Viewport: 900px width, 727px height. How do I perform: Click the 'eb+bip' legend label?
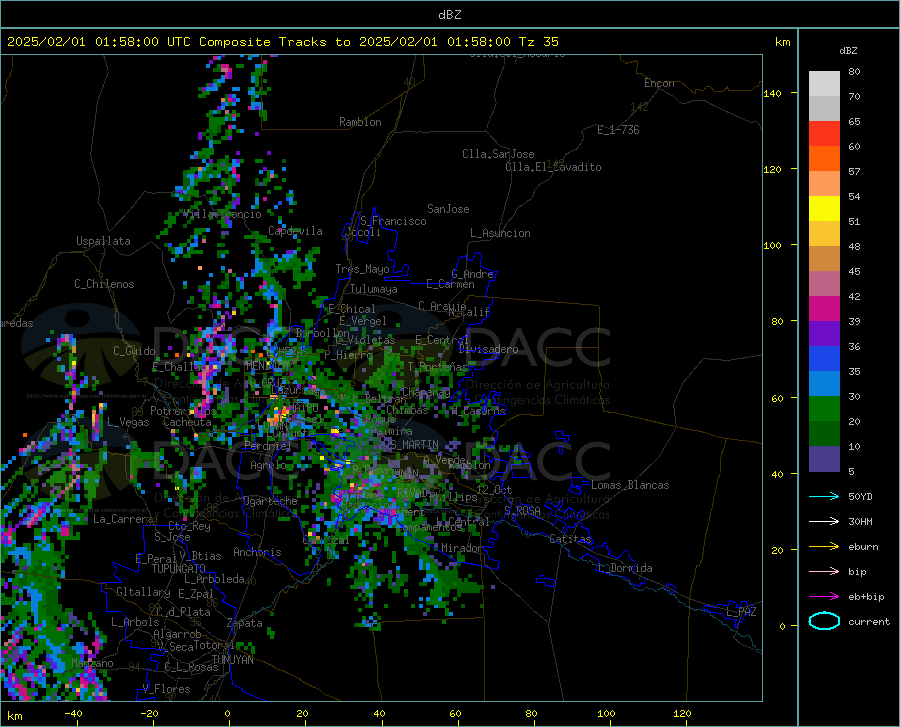[x=866, y=597]
